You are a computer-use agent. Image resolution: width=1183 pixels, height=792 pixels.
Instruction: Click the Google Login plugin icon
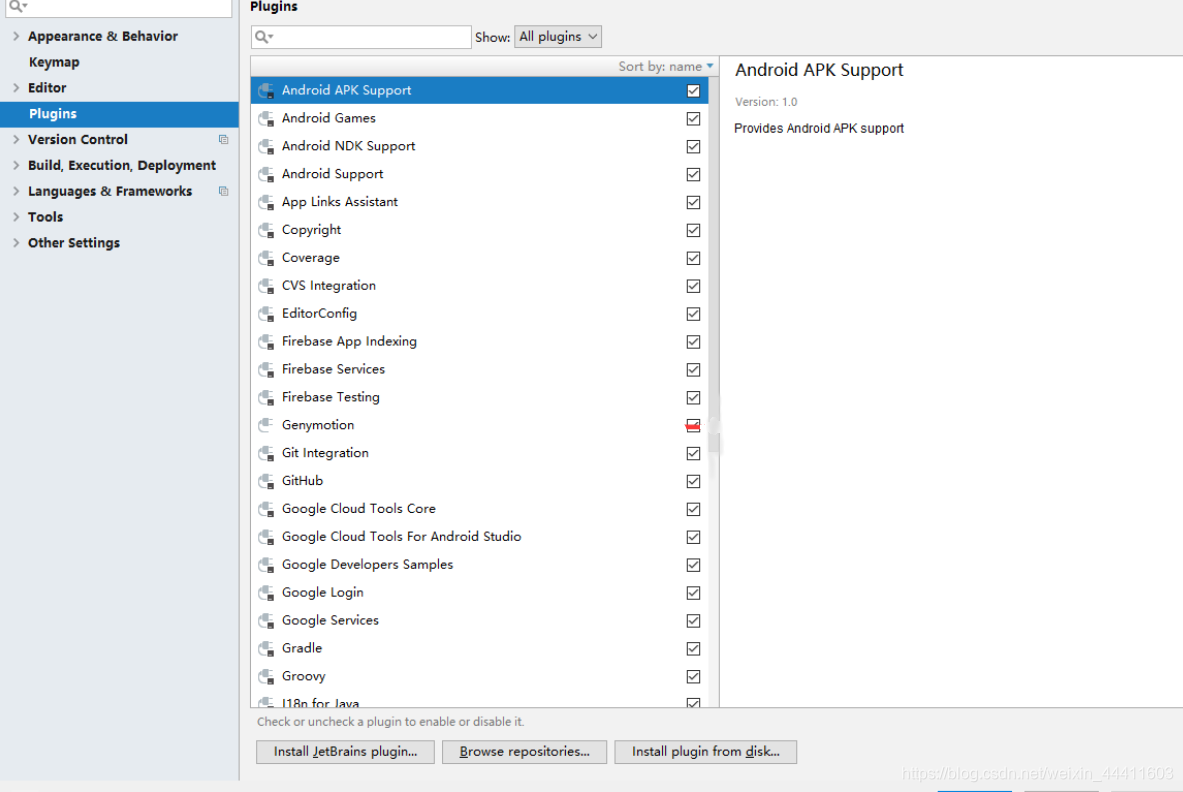[266, 593]
